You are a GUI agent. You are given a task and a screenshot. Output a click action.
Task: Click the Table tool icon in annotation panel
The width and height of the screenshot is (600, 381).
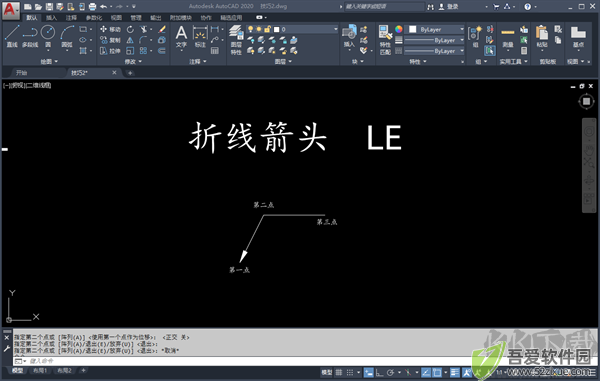[215, 50]
